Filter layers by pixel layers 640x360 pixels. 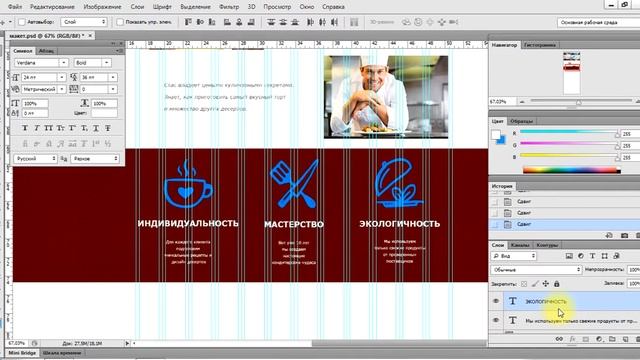click(x=569, y=256)
